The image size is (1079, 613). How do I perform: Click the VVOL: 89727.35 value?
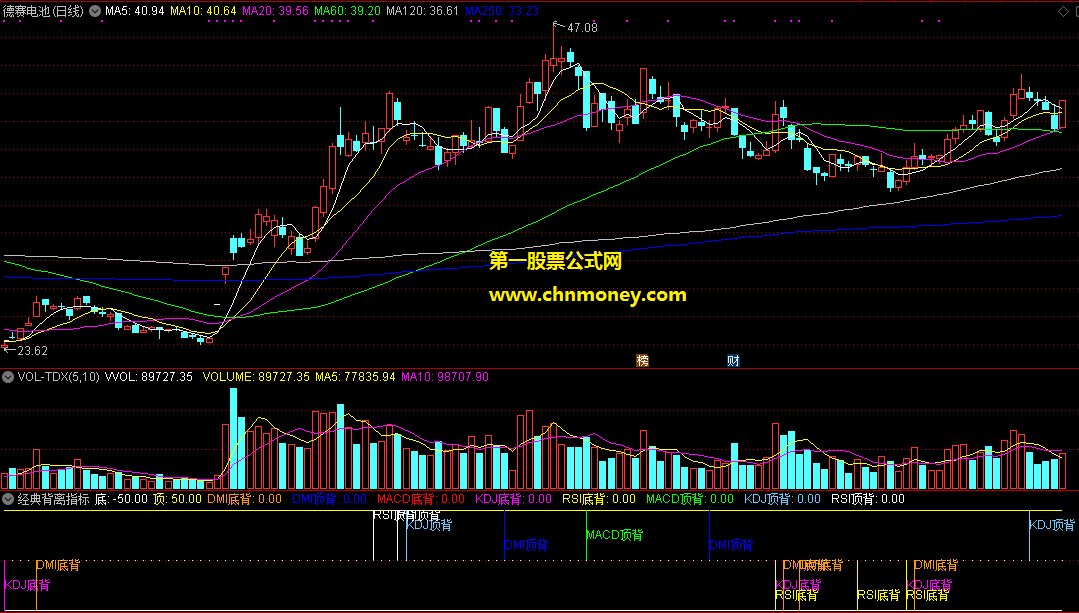click(149, 376)
